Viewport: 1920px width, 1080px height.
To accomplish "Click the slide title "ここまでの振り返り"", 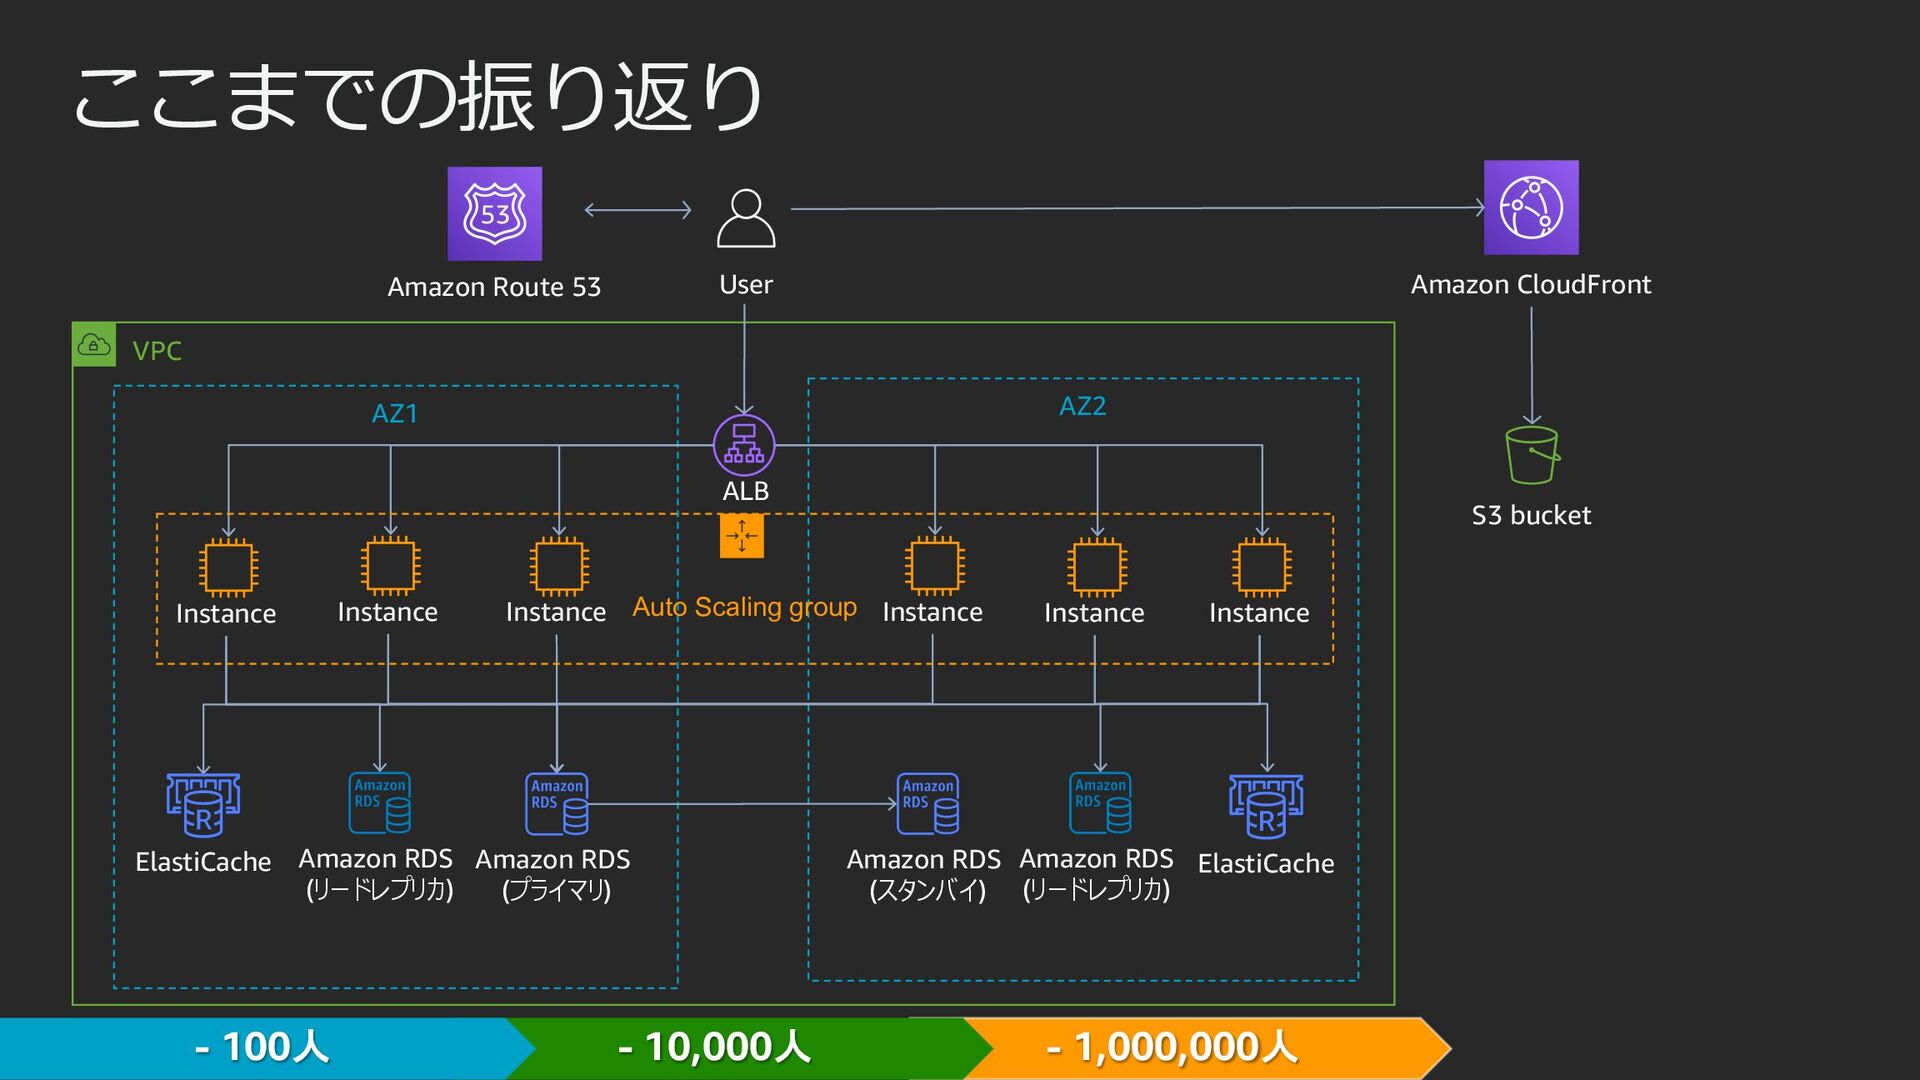I will pos(418,97).
